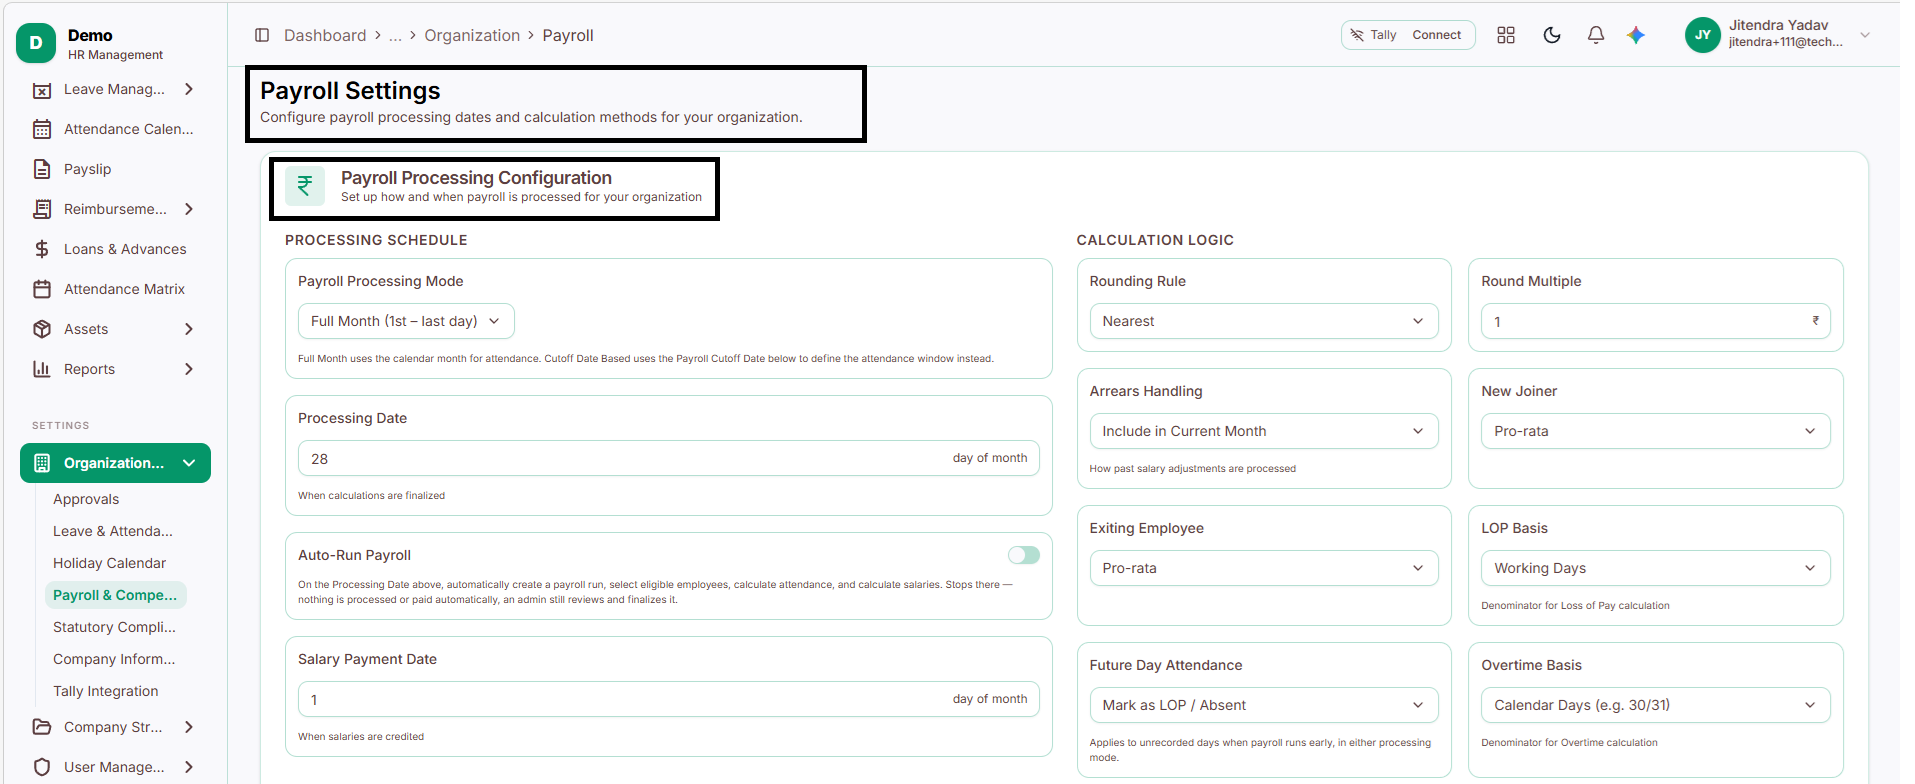Open the New Joiner dropdown
This screenshot has width=1915, height=784.
coord(1656,431)
